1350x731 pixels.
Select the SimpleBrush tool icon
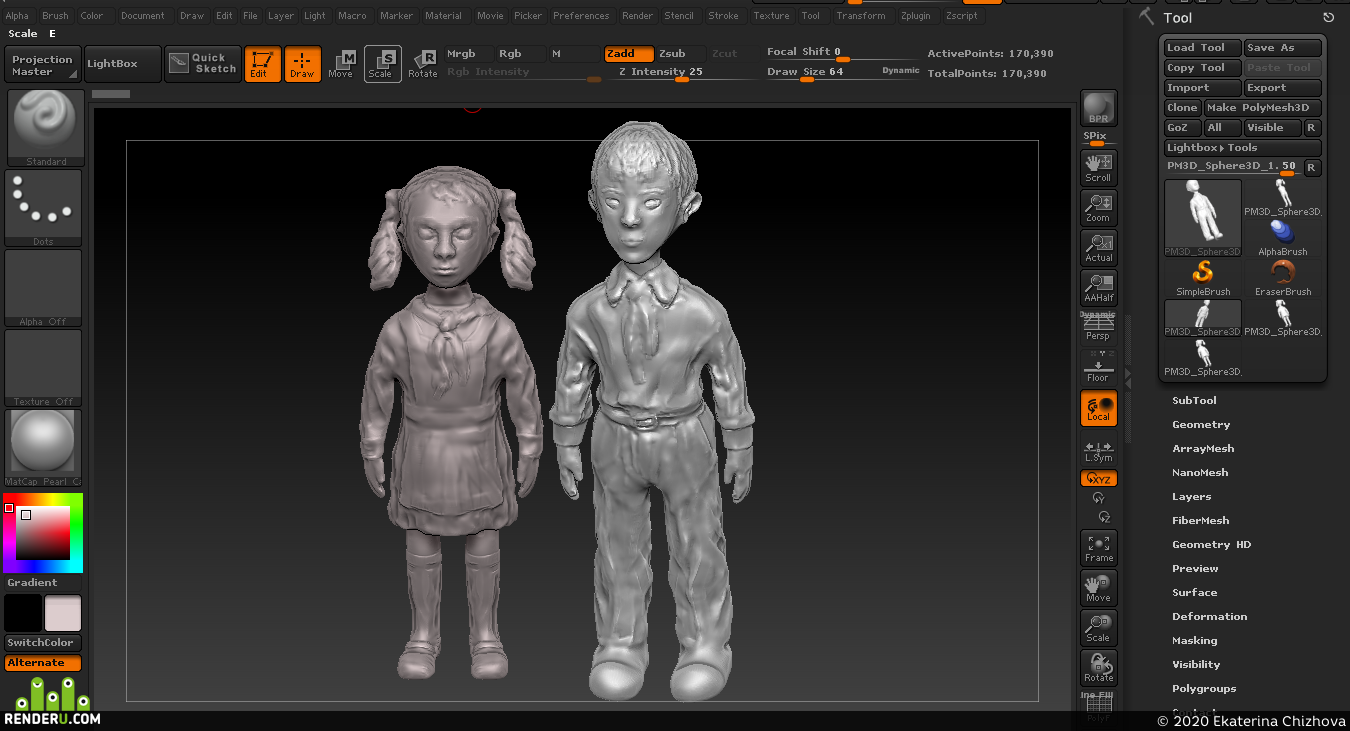coord(1203,278)
